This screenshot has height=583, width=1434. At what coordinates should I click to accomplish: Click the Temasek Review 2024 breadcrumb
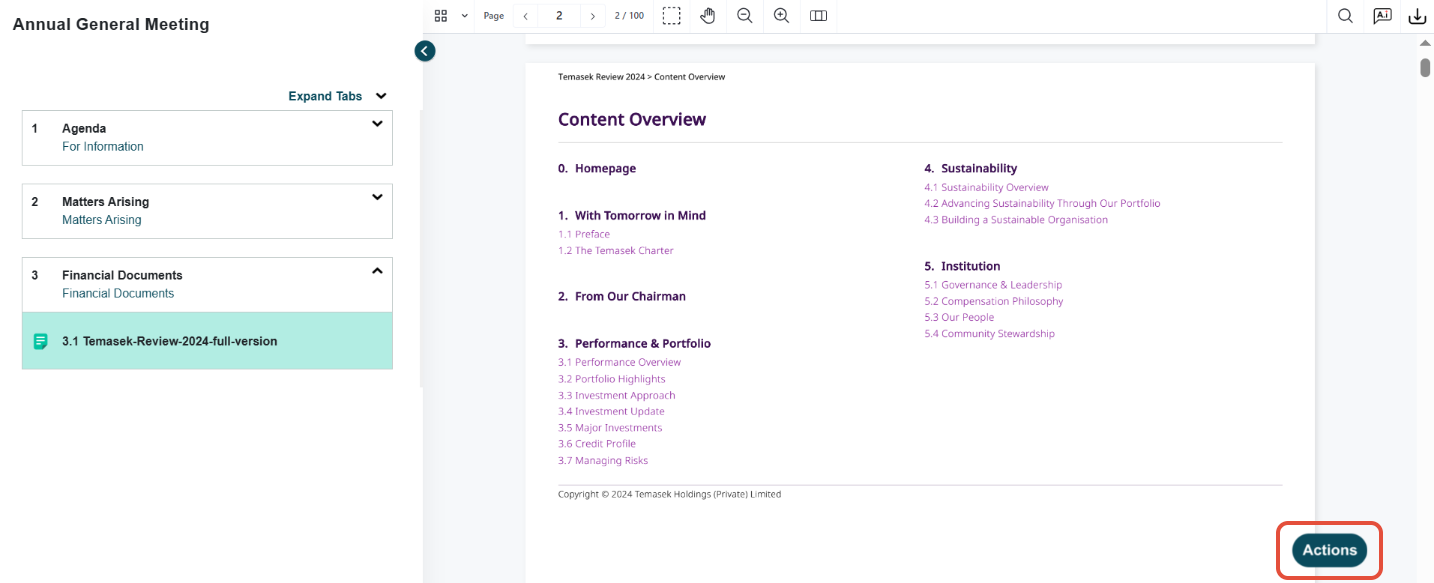pyautogui.click(x=601, y=77)
